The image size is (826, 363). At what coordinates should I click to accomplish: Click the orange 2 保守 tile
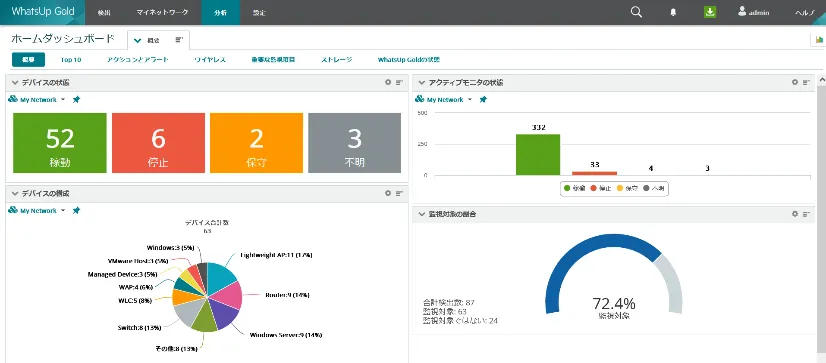pos(257,143)
